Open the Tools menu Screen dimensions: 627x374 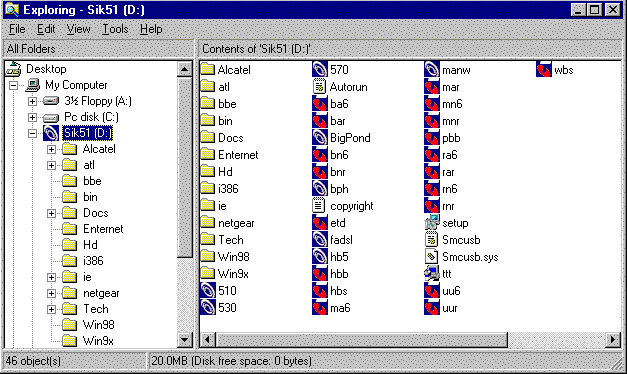coord(115,29)
